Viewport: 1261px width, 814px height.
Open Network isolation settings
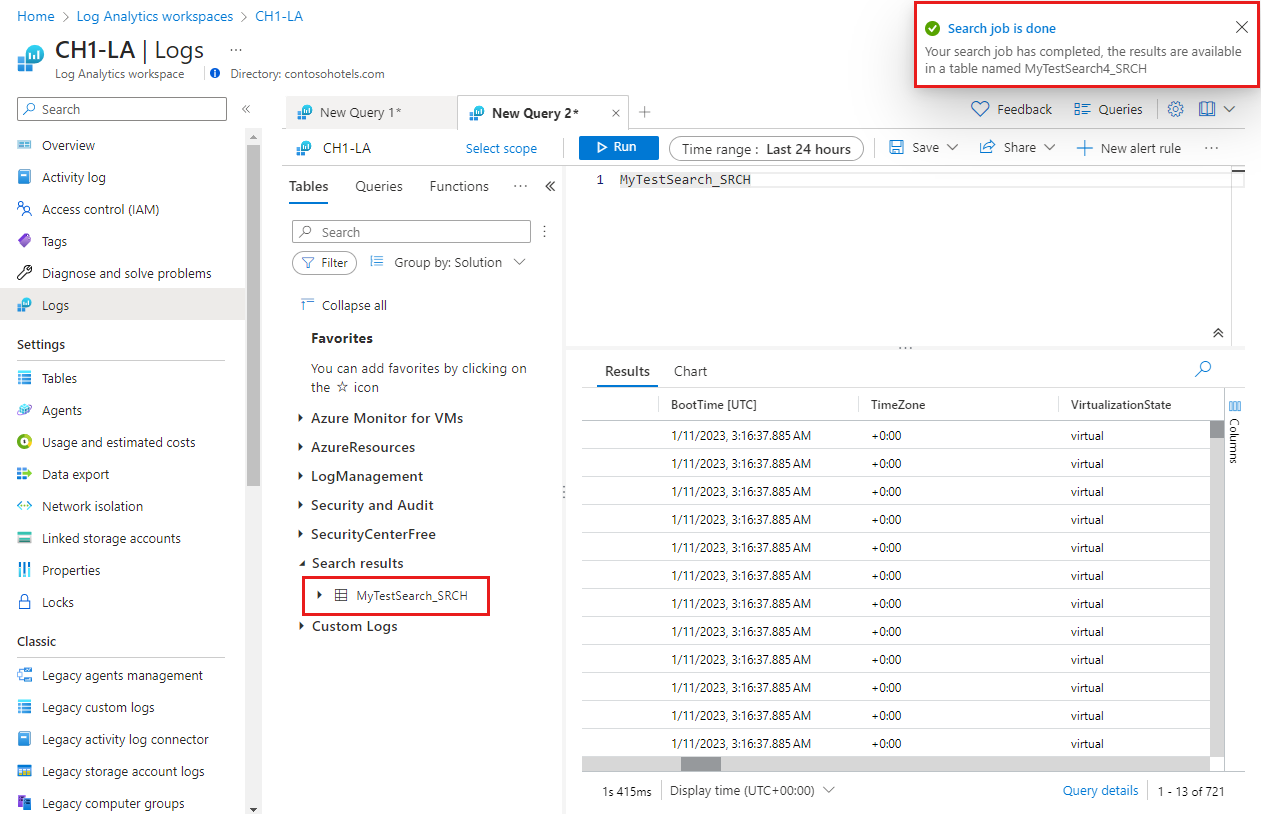pyautogui.click(x=92, y=506)
